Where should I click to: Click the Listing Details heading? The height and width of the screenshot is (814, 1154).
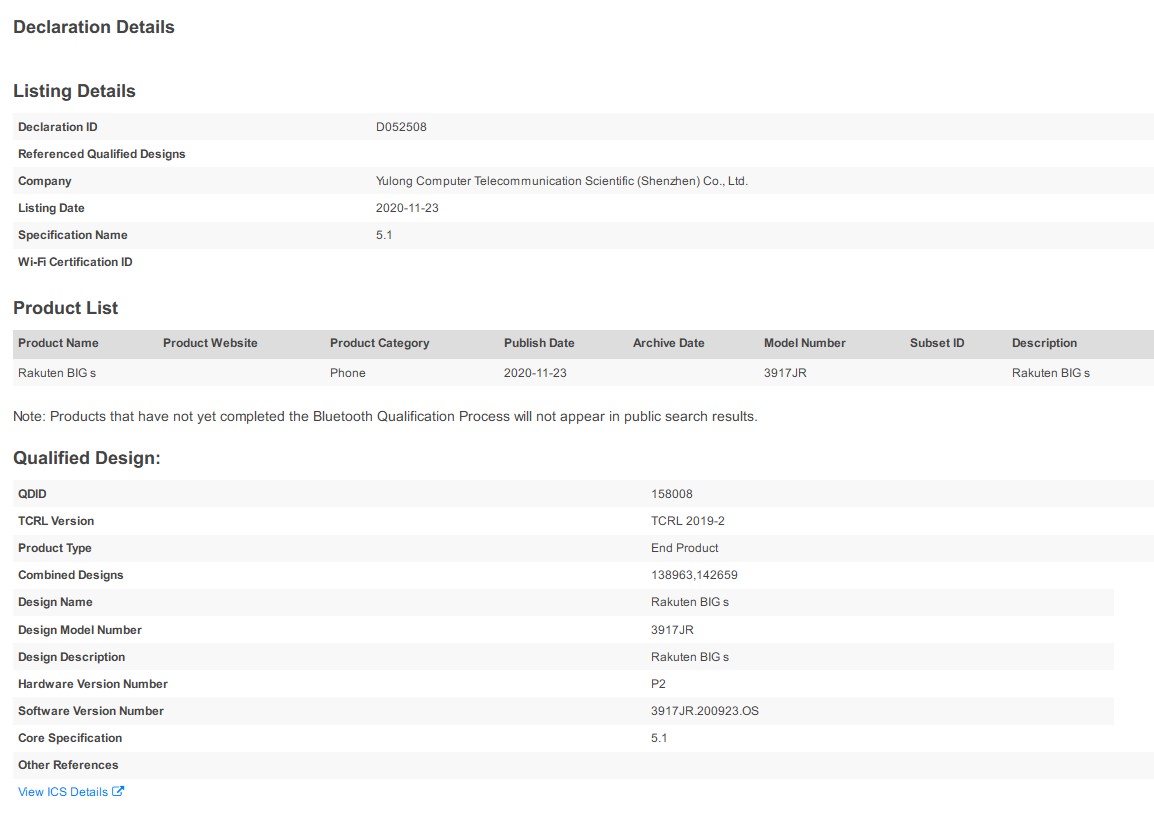point(74,91)
